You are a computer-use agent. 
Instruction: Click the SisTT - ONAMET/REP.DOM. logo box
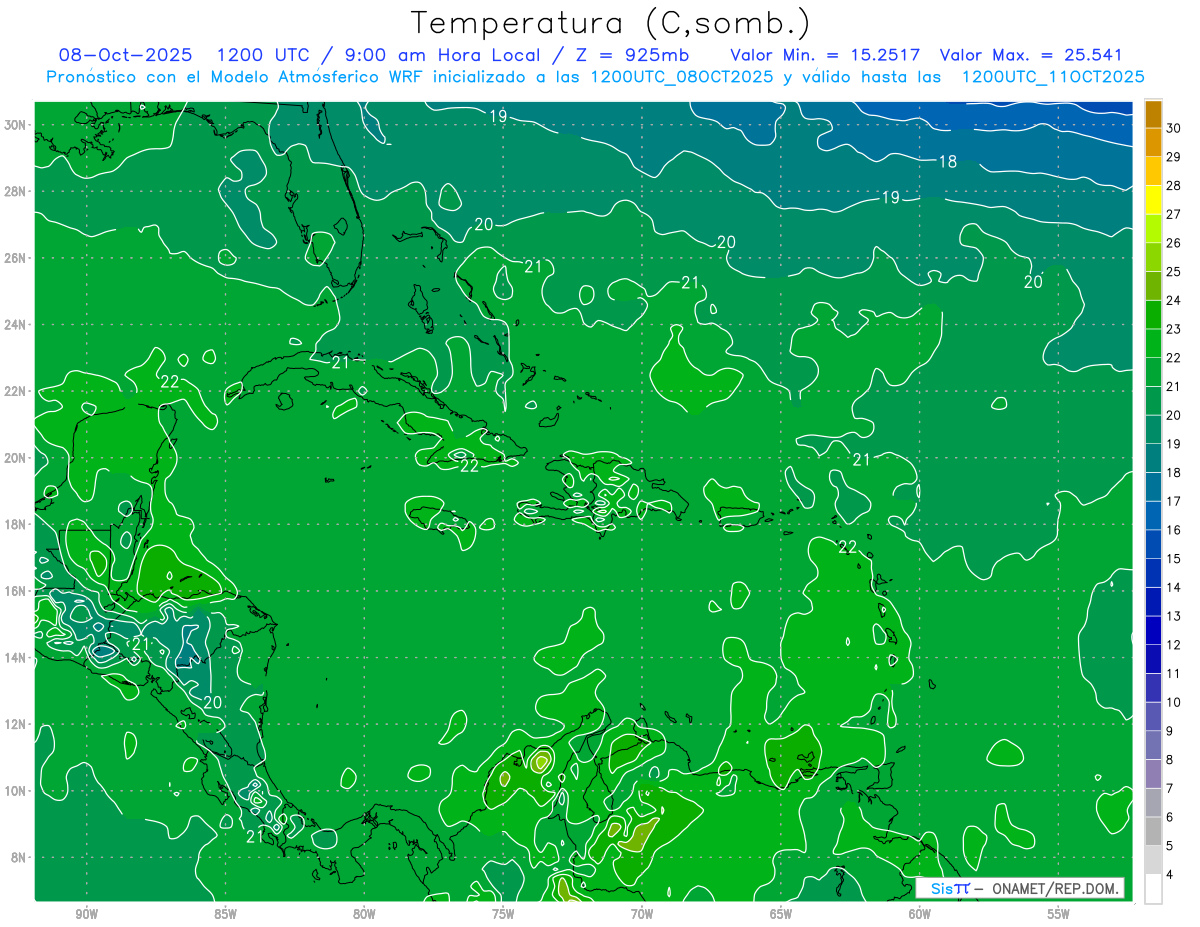pyautogui.click(x=1020, y=888)
